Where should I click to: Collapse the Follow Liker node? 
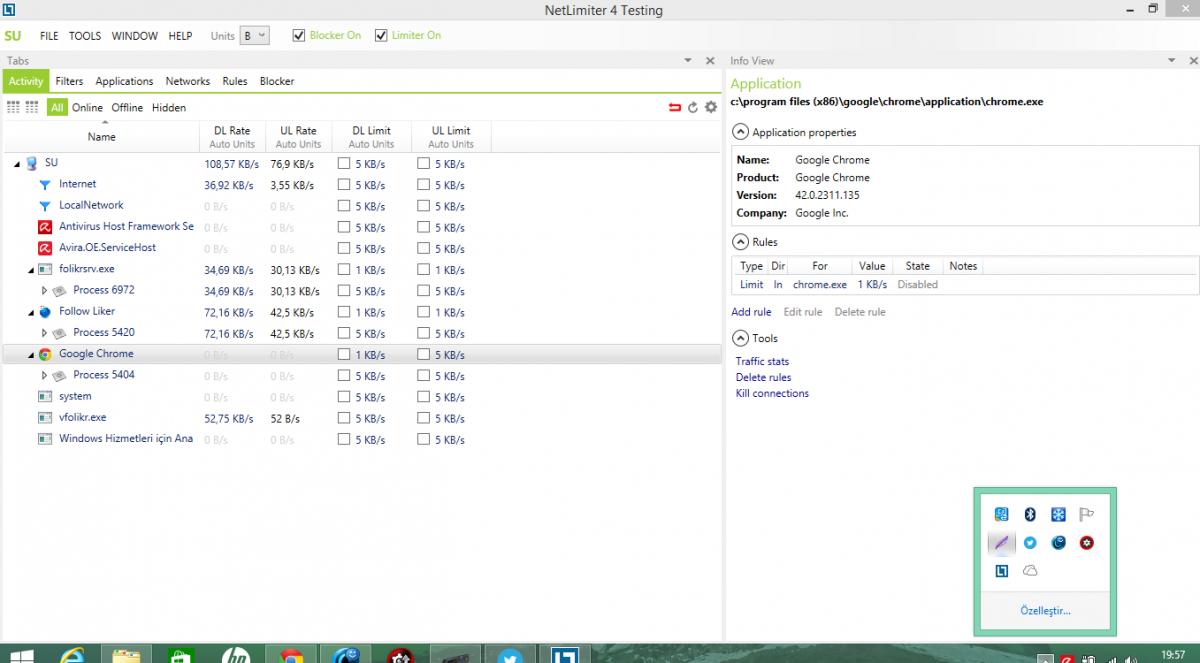tap(31, 312)
